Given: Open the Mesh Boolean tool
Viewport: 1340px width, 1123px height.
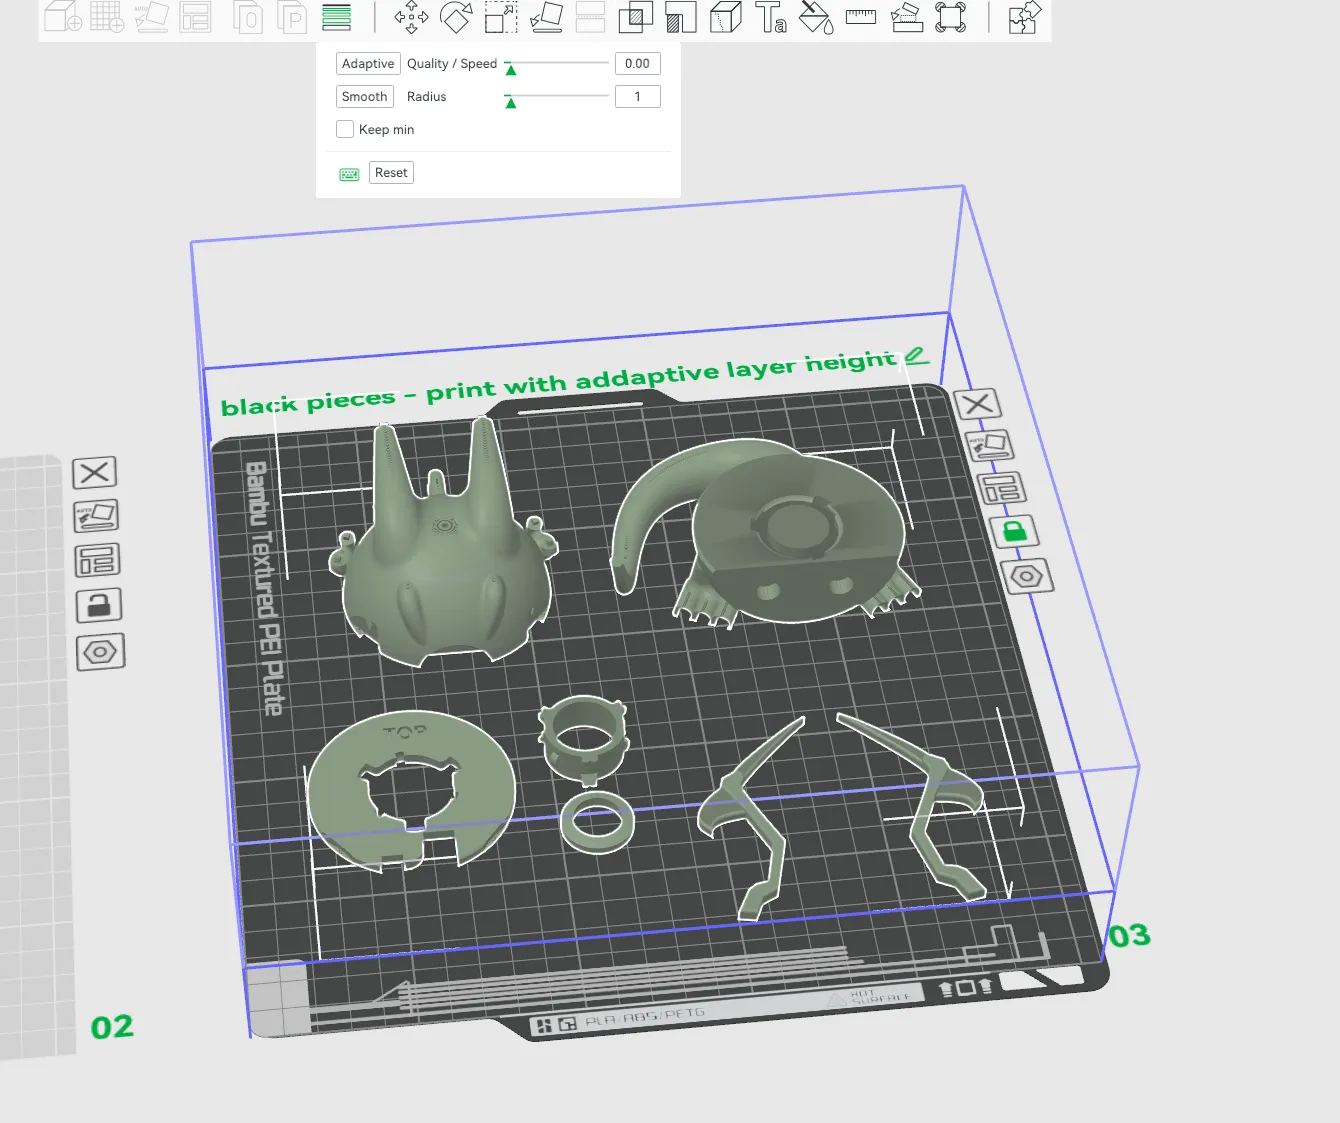Looking at the screenshot, I should pos(635,17).
